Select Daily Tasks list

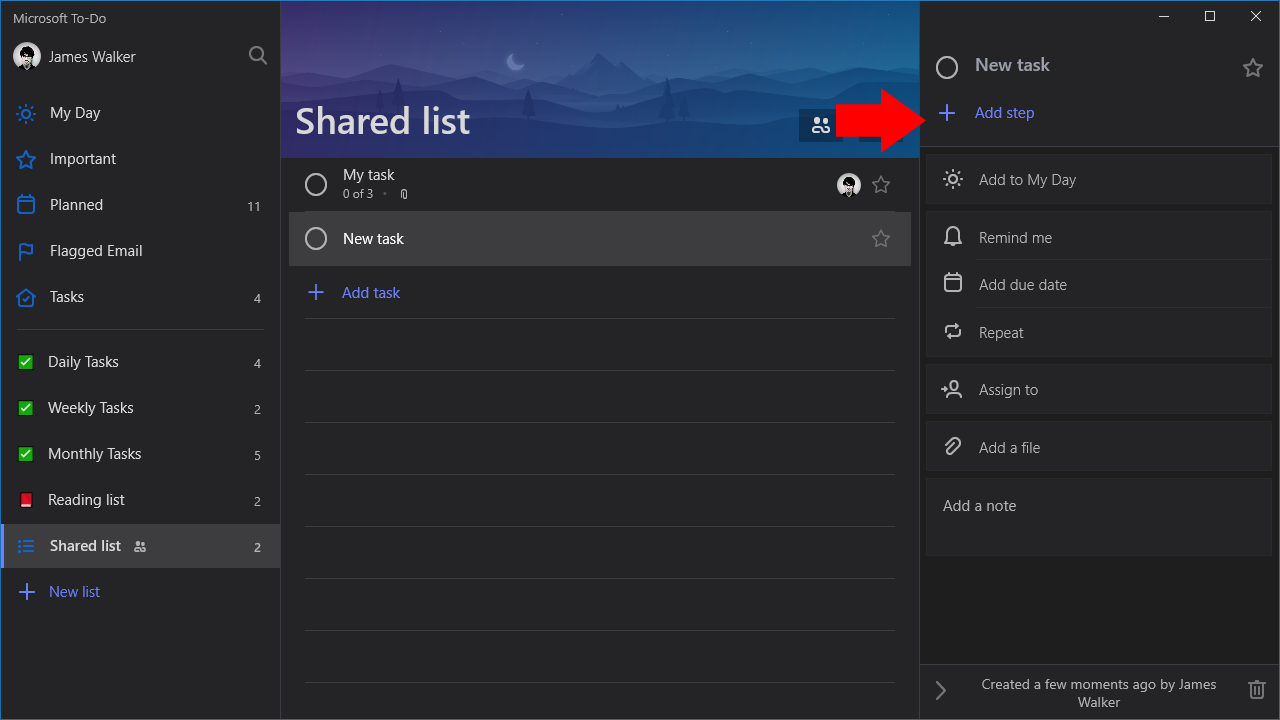point(140,362)
